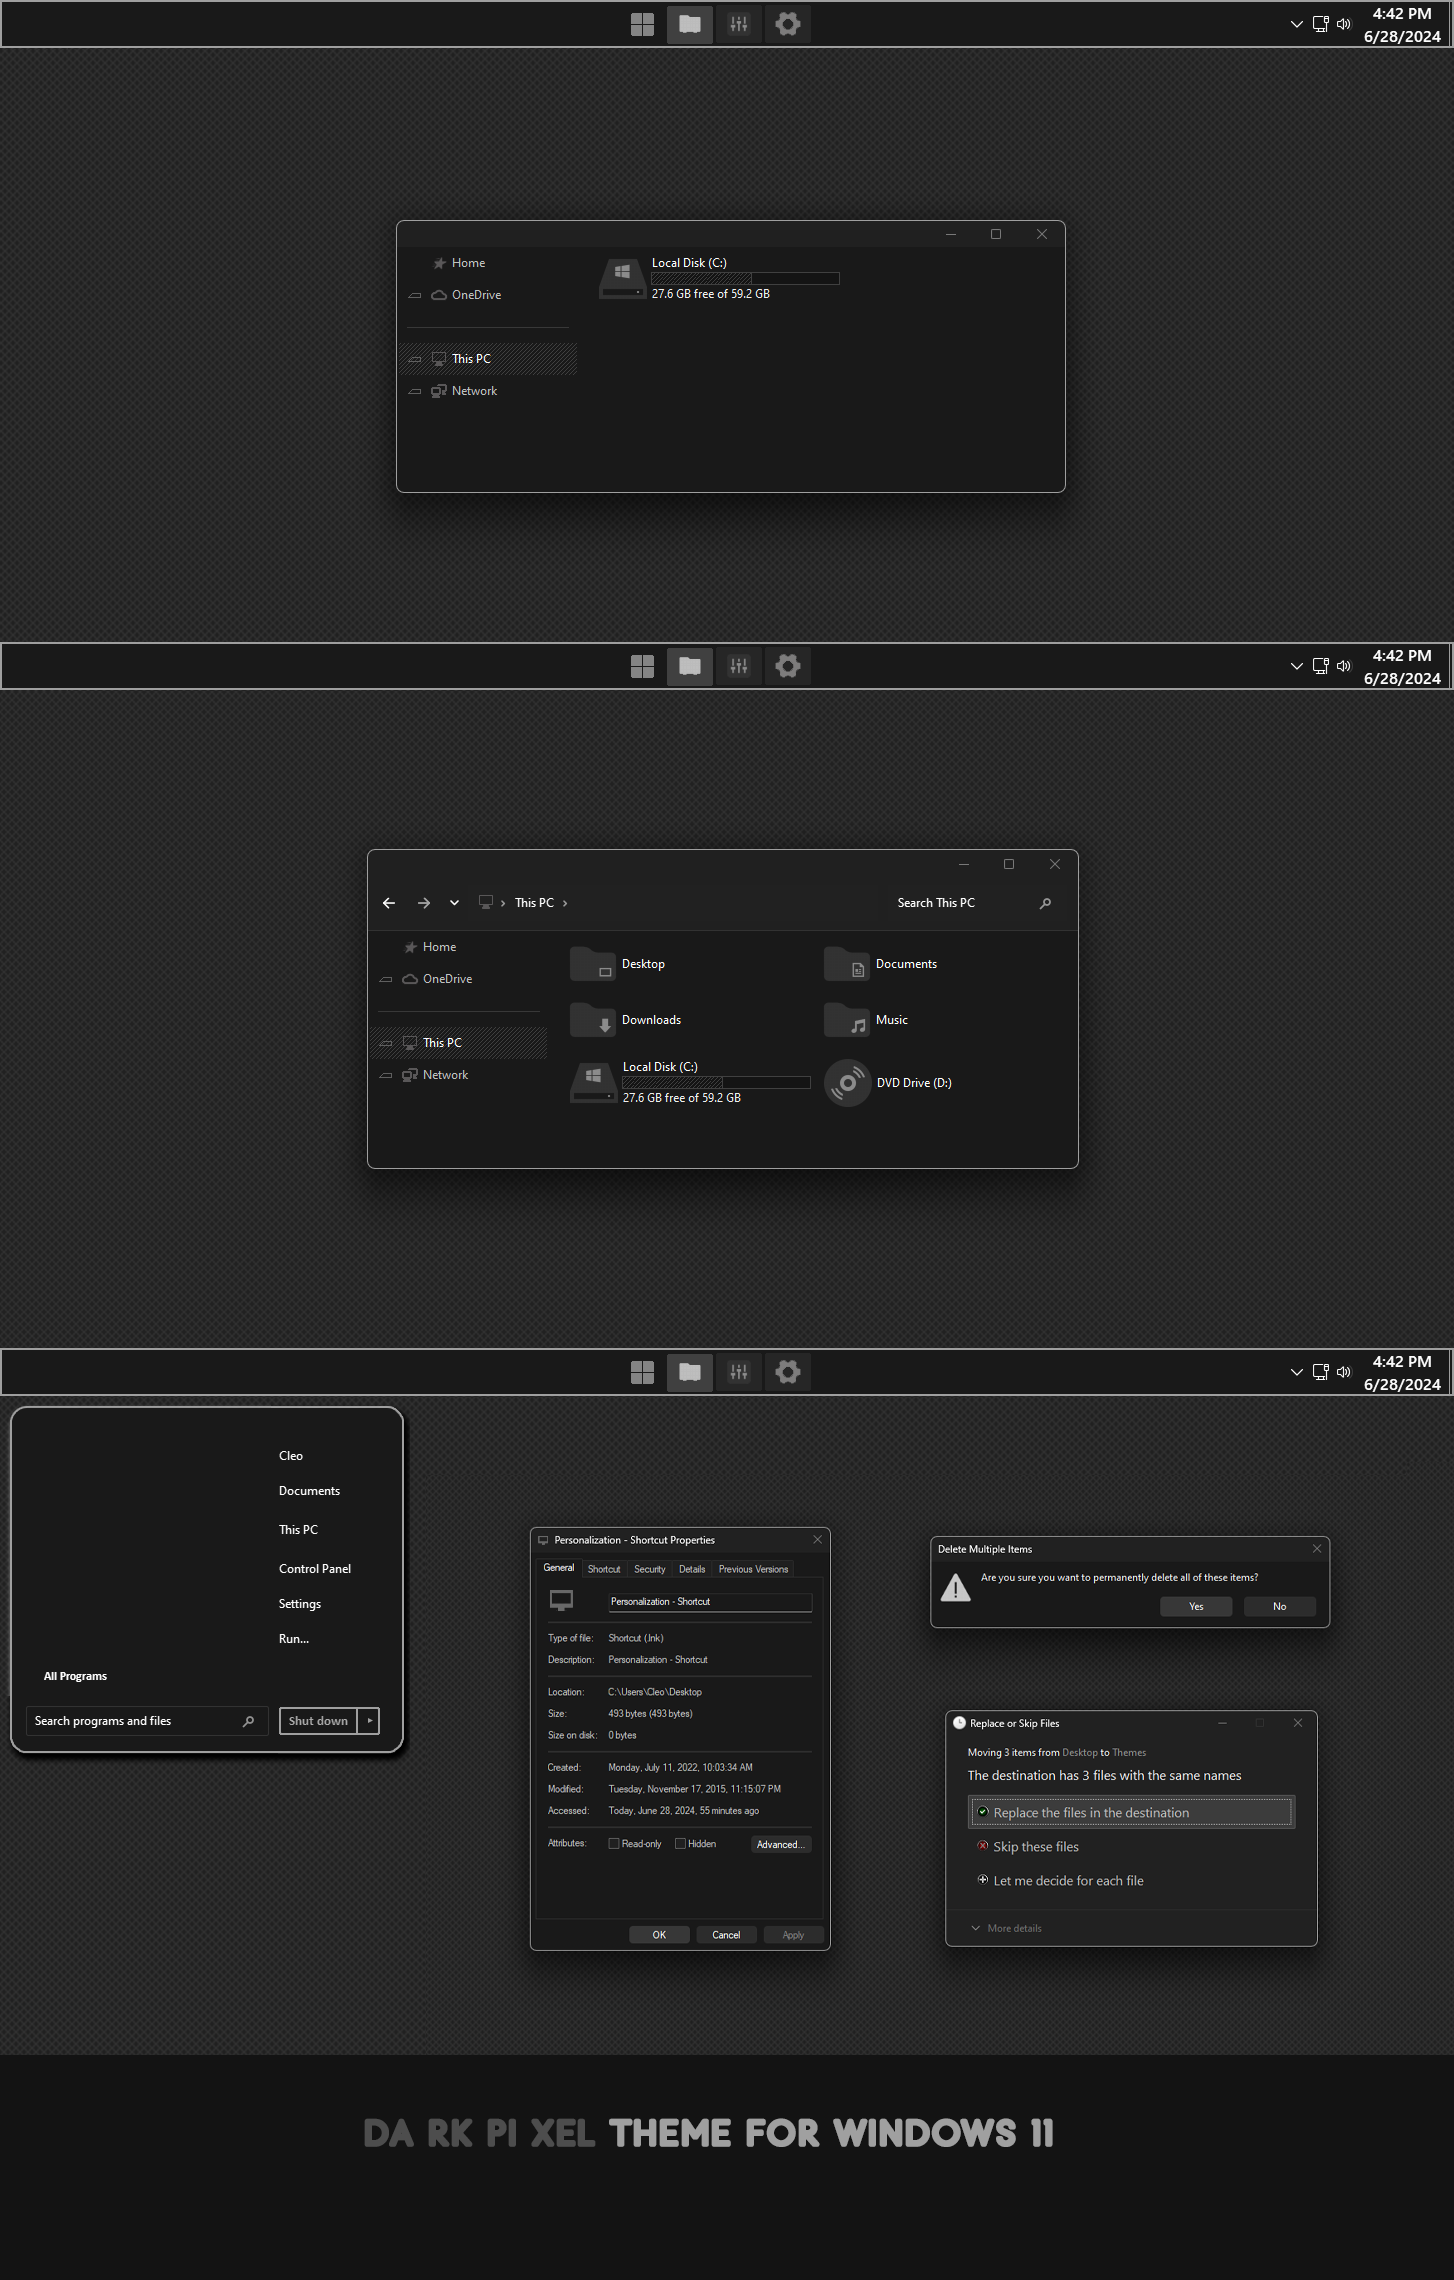This screenshot has width=1454, height=2280.
Task: Open This PC in the Start menu
Action: pyautogui.click(x=298, y=1530)
